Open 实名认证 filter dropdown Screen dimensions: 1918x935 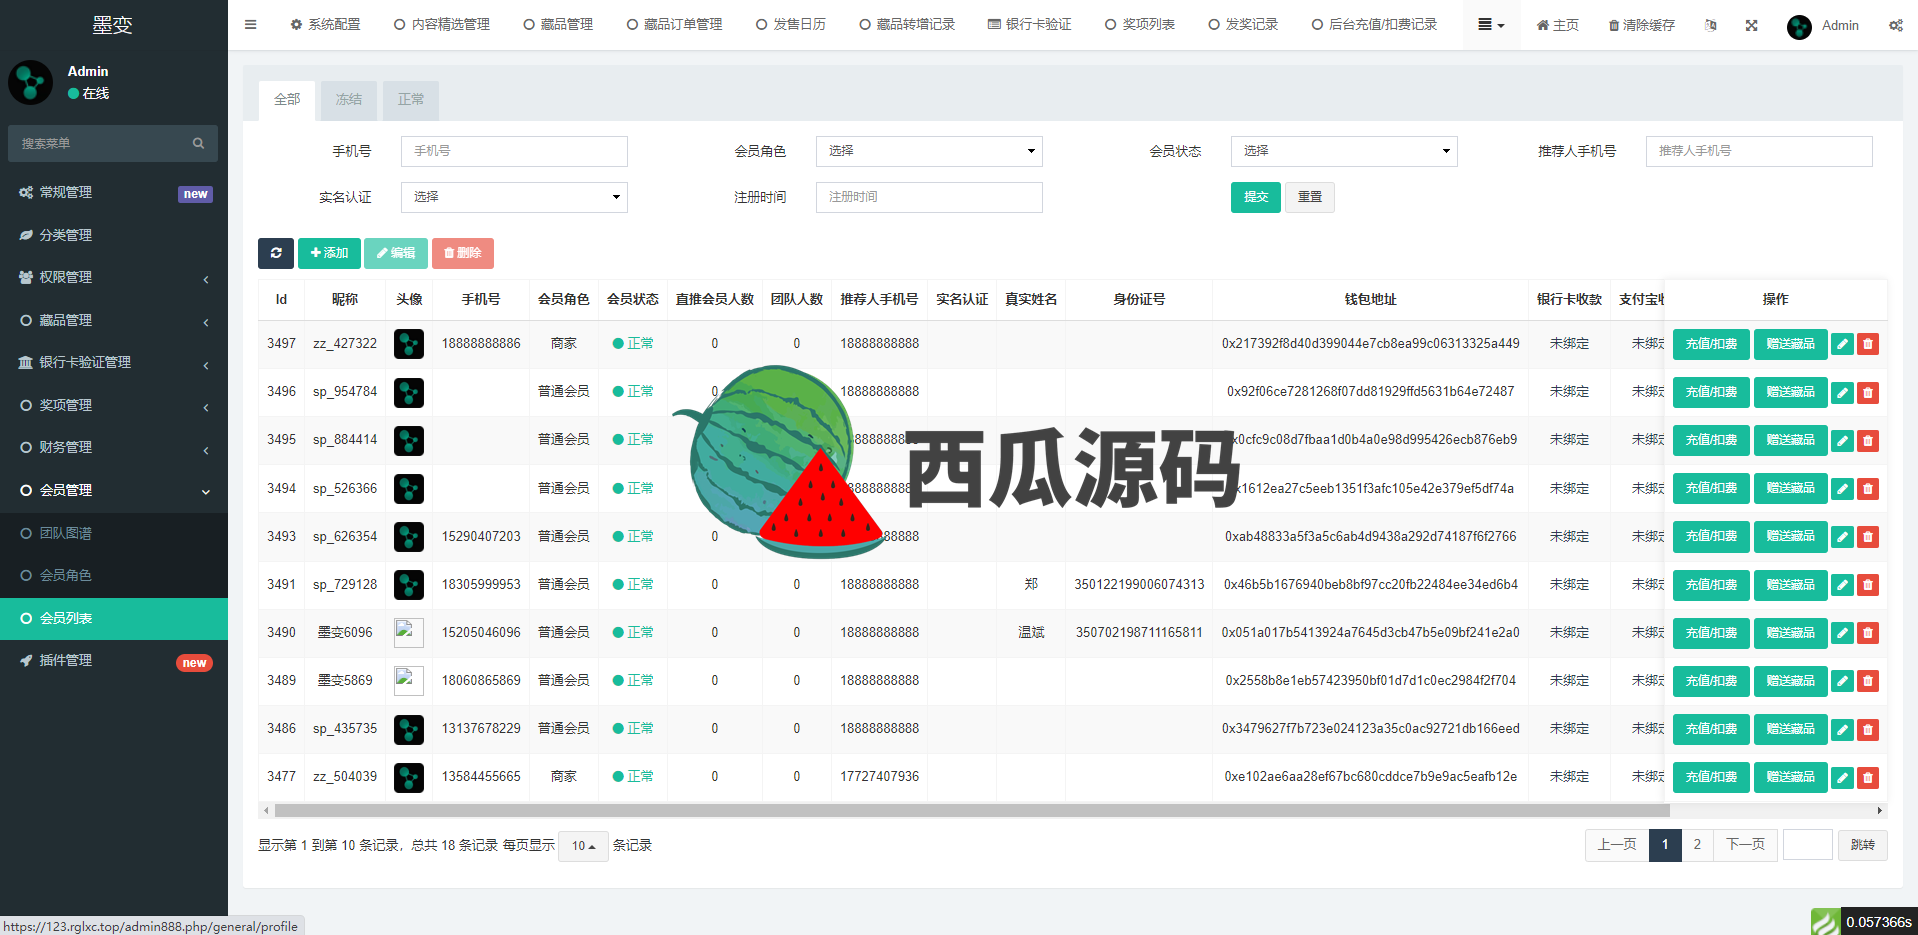coord(514,197)
